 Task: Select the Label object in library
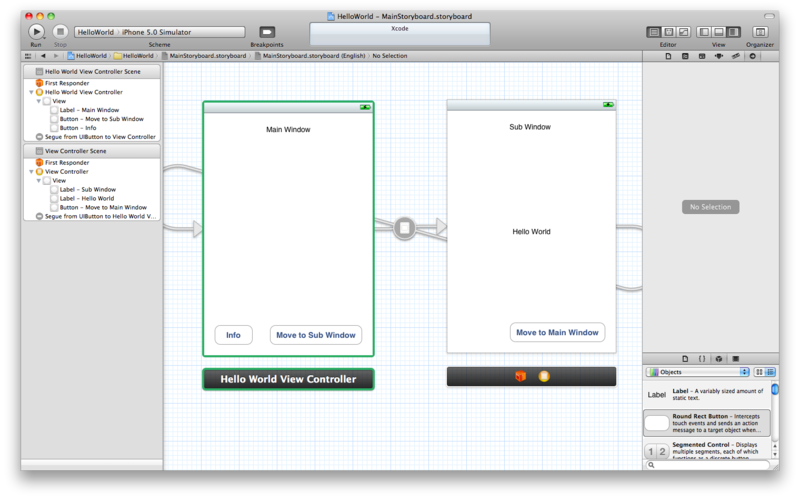tap(707, 394)
